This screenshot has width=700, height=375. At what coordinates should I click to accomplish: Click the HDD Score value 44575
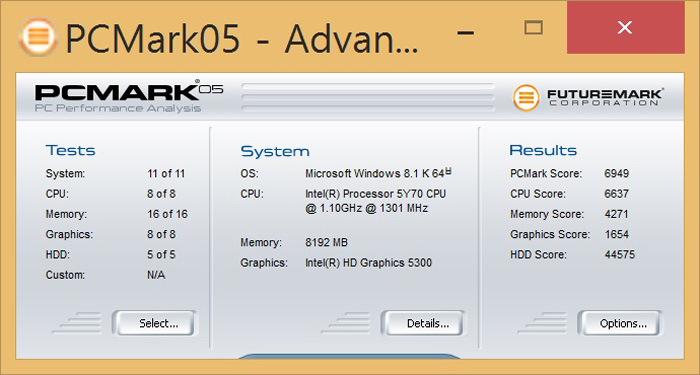pyautogui.click(x=620, y=255)
